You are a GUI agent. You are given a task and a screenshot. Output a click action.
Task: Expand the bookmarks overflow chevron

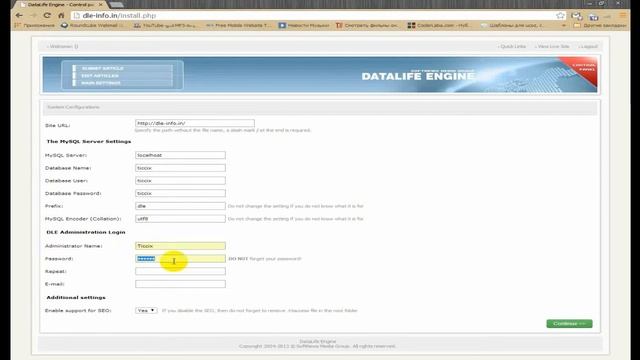(564, 25)
